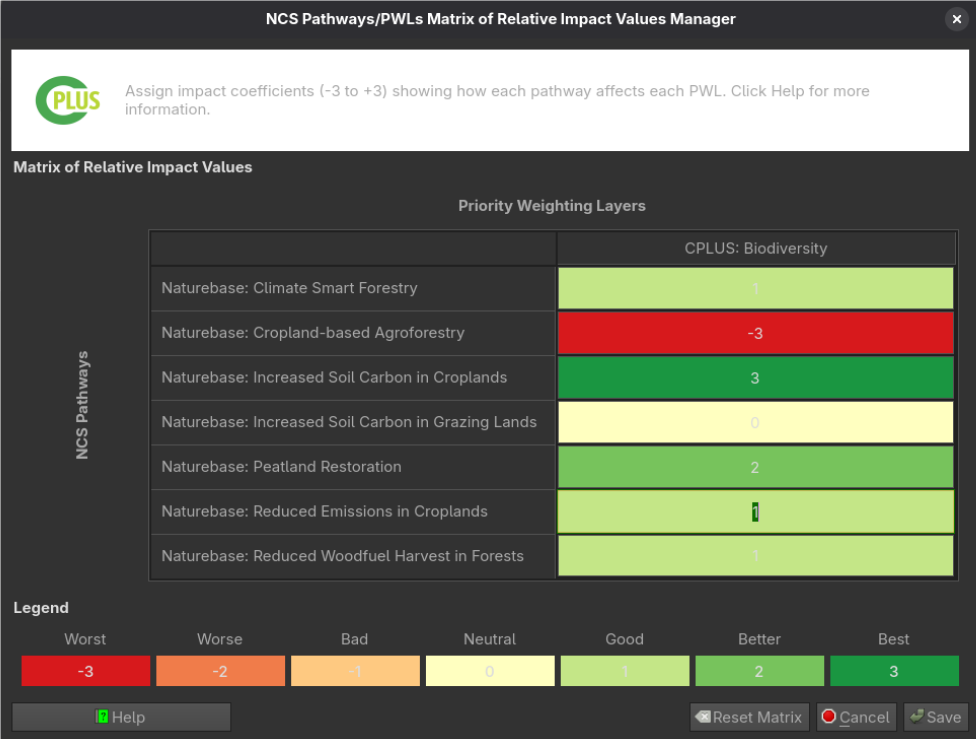Select the Cropland-based Agroforestry -3 cell
The image size is (976, 739).
(755, 333)
